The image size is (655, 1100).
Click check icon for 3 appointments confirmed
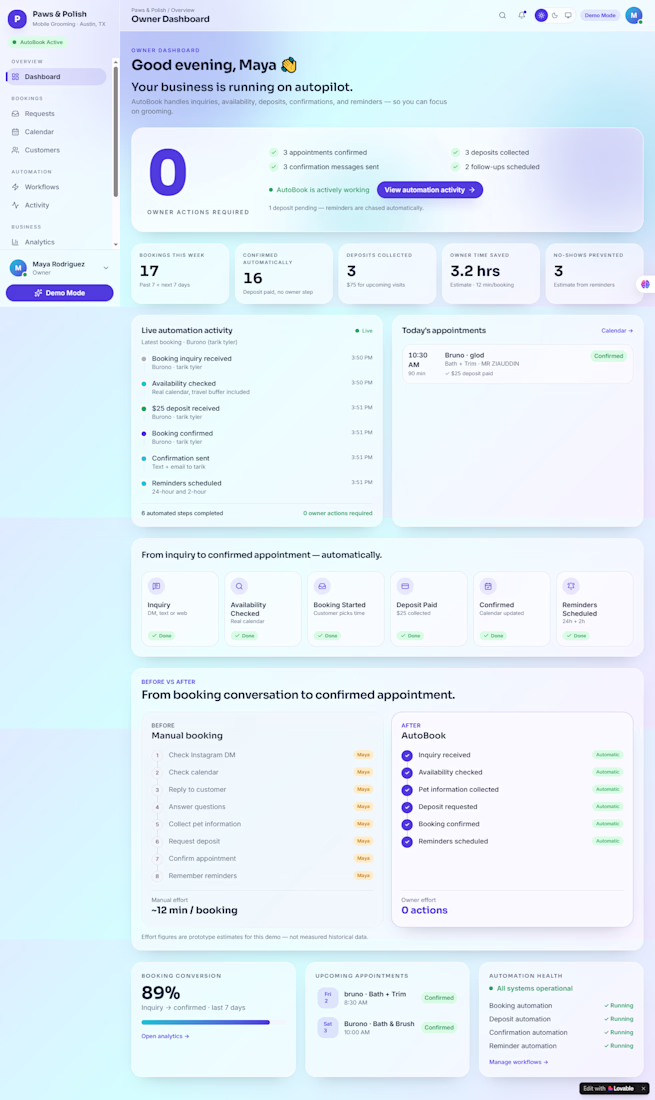click(274, 152)
